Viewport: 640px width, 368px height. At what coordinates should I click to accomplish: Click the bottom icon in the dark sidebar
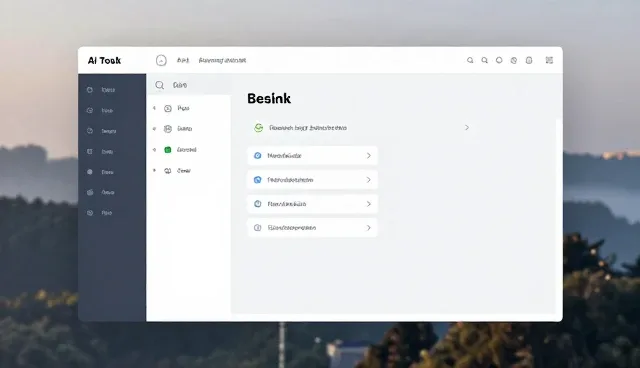click(x=90, y=213)
